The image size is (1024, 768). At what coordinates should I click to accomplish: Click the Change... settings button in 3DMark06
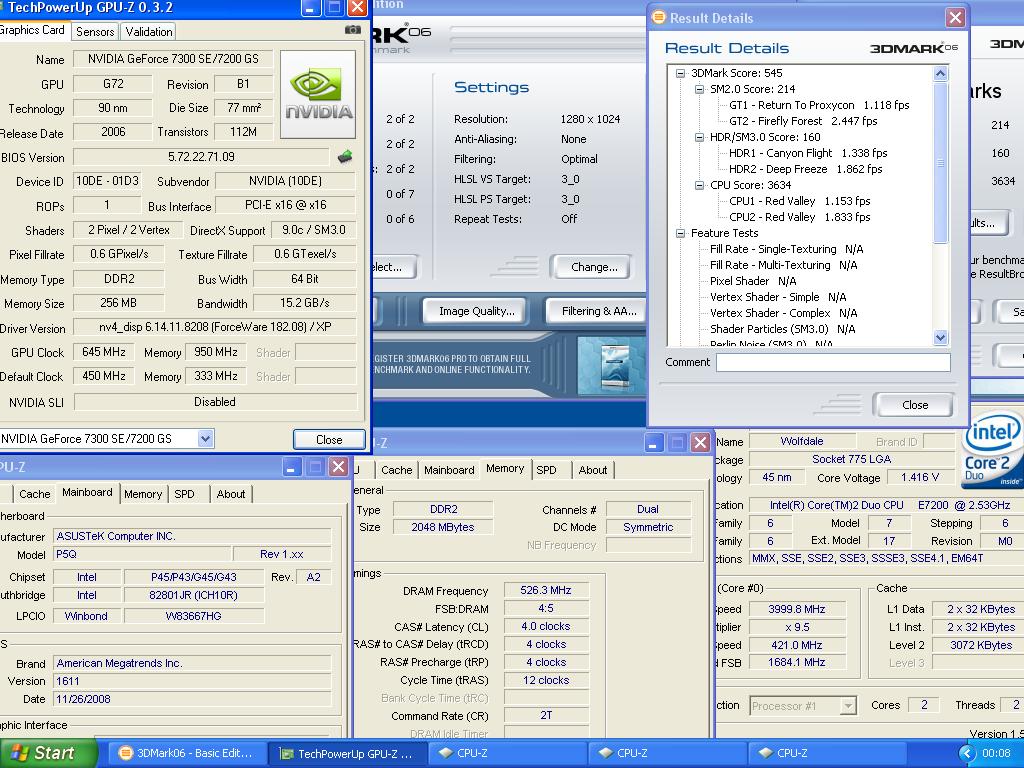coord(594,267)
